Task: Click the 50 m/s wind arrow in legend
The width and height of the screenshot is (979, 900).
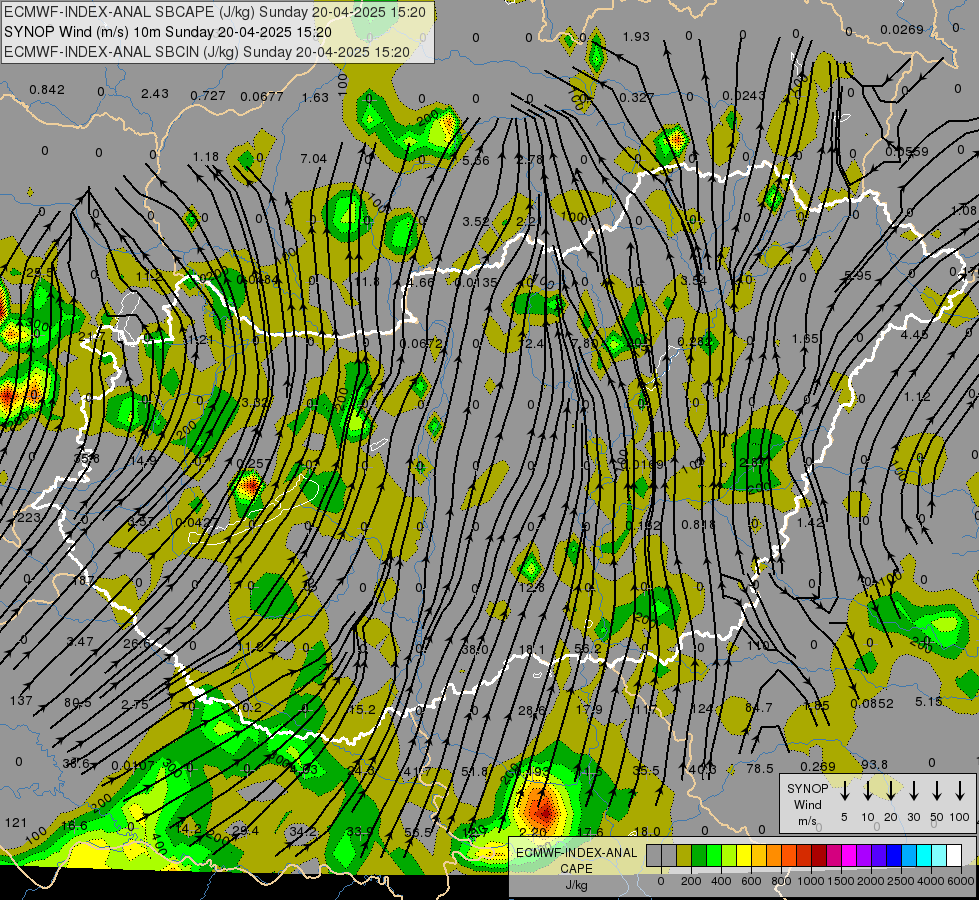Action: coord(937,791)
